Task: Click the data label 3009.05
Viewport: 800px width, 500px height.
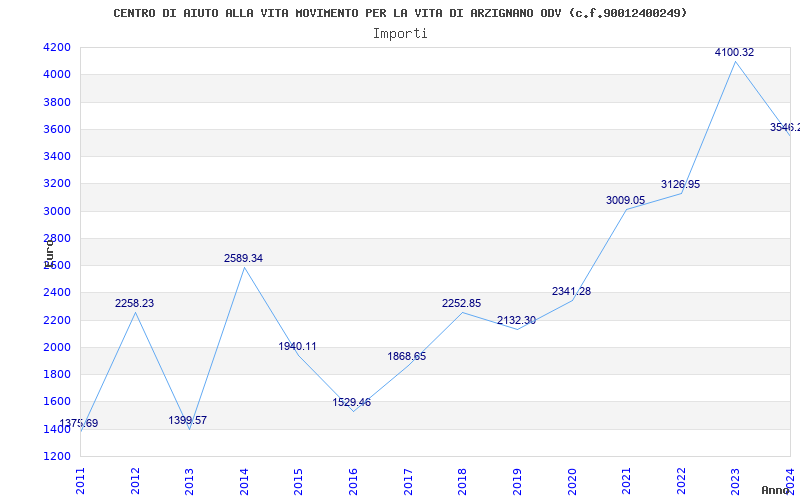Action: (626, 201)
